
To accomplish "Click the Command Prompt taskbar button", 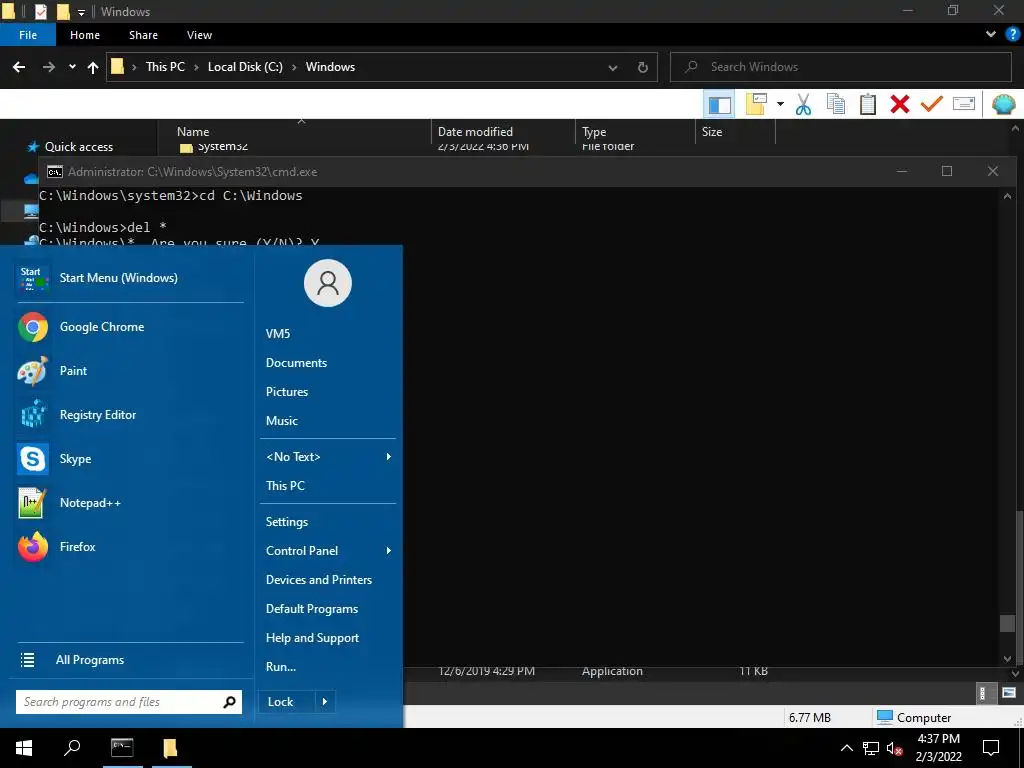I will 122,748.
